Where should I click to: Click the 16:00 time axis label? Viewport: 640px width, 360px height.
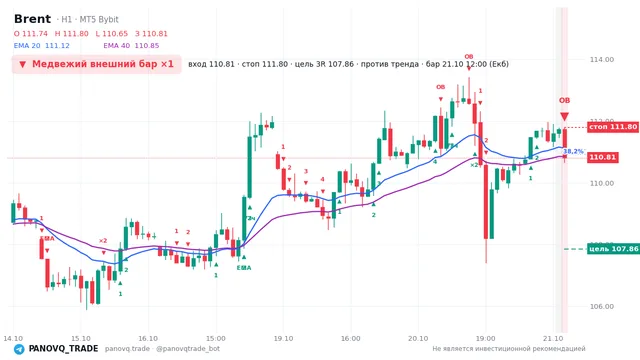click(351, 338)
